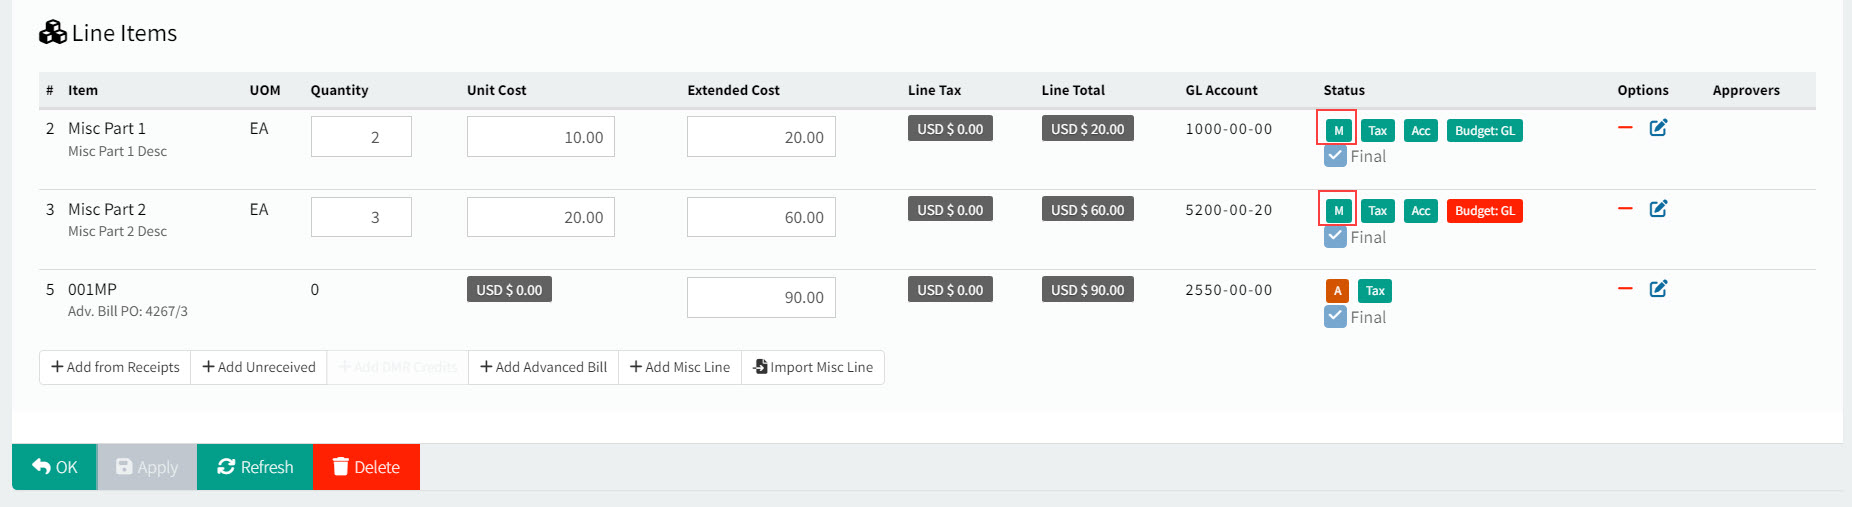Image resolution: width=1852 pixels, height=507 pixels.
Task: Remove Misc Part 1 line with red minus
Action: pyautogui.click(x=1625, y=128)
